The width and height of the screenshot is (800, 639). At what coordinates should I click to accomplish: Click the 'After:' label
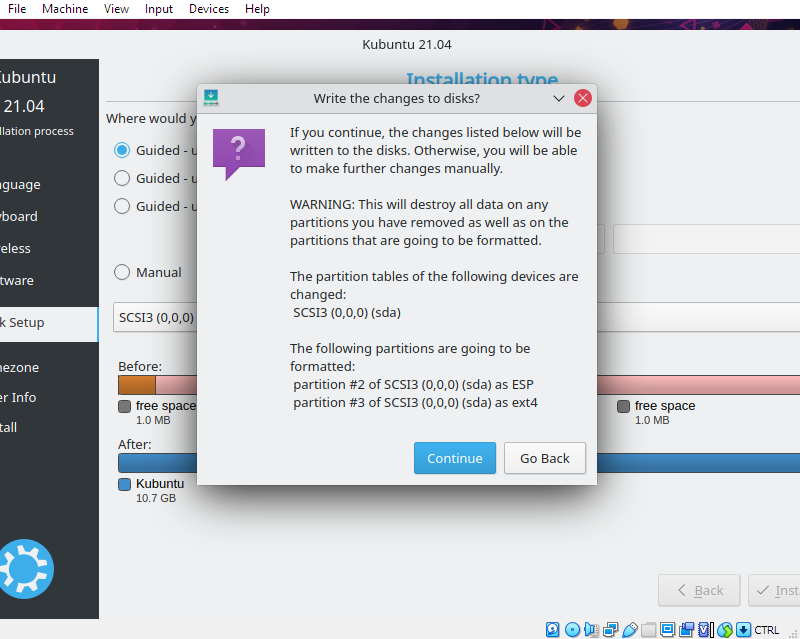pos(135,444)
